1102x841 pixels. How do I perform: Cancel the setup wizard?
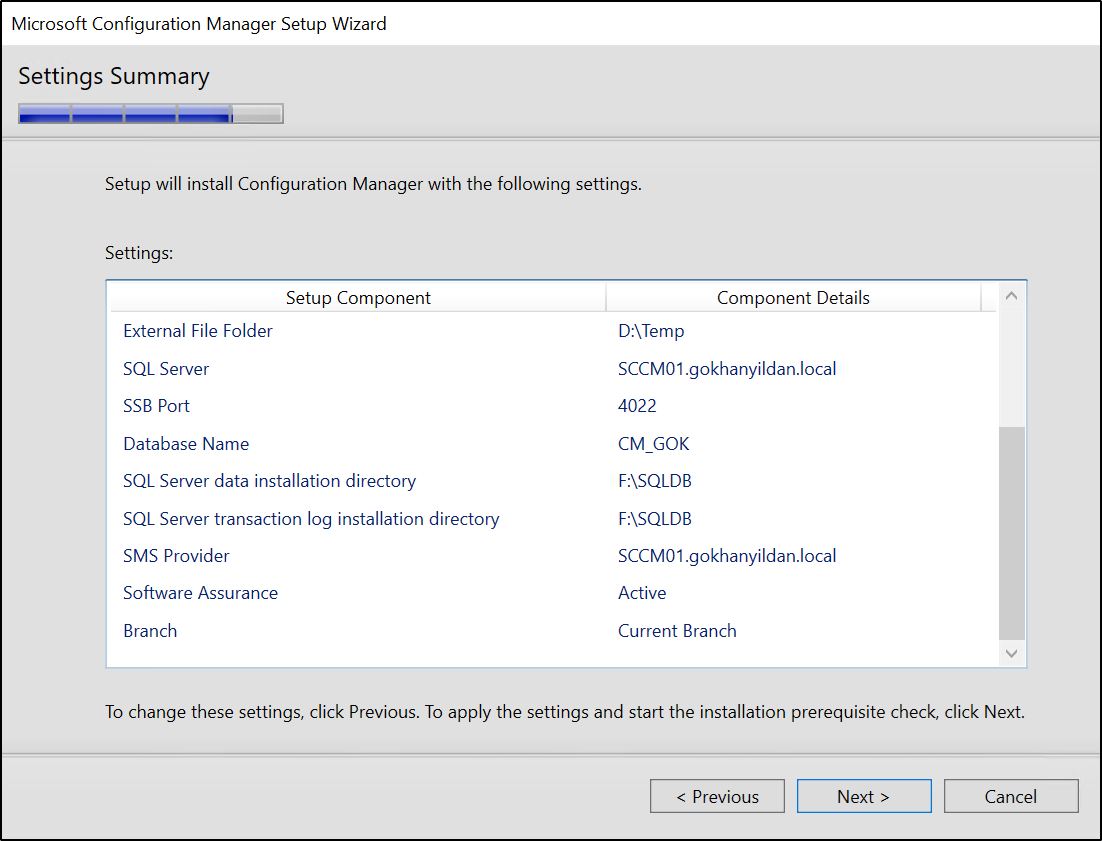[1011, 796]
